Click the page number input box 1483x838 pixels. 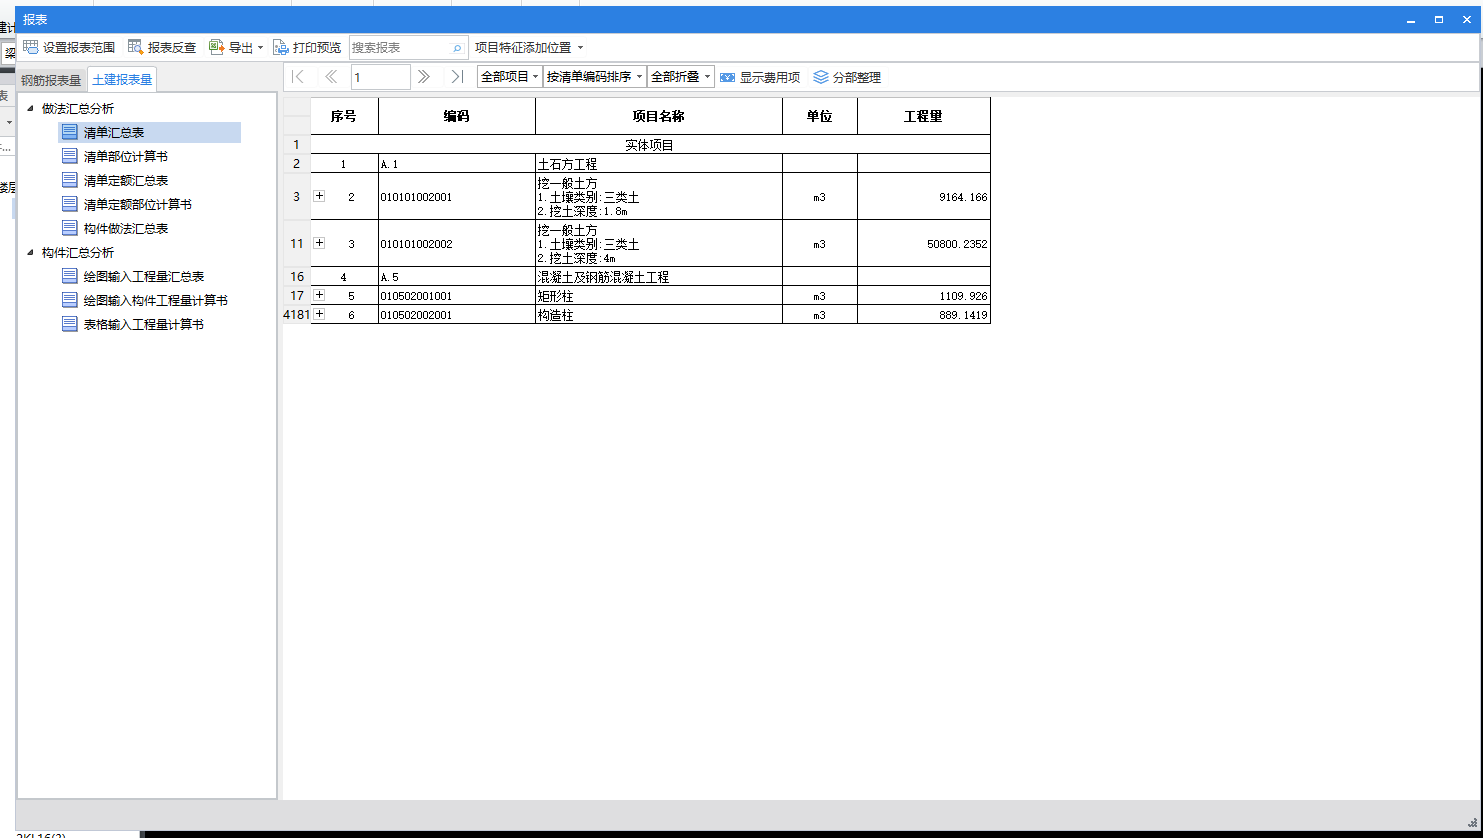tap(380, 76)
